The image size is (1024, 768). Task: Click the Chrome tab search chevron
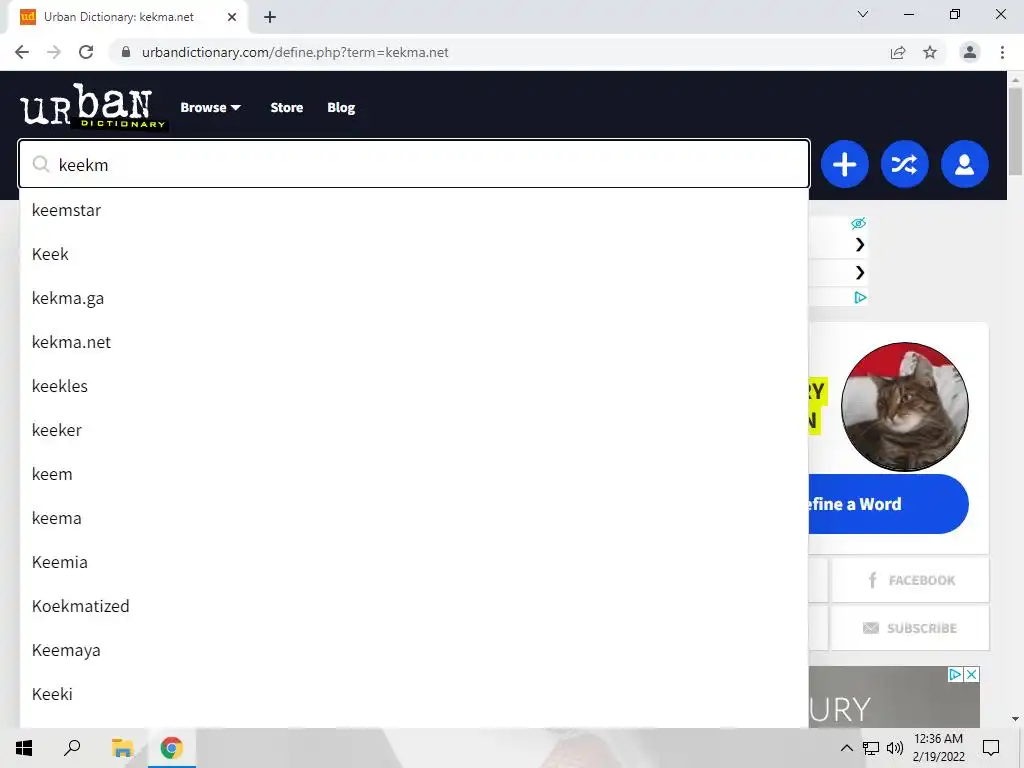[863, 14]
